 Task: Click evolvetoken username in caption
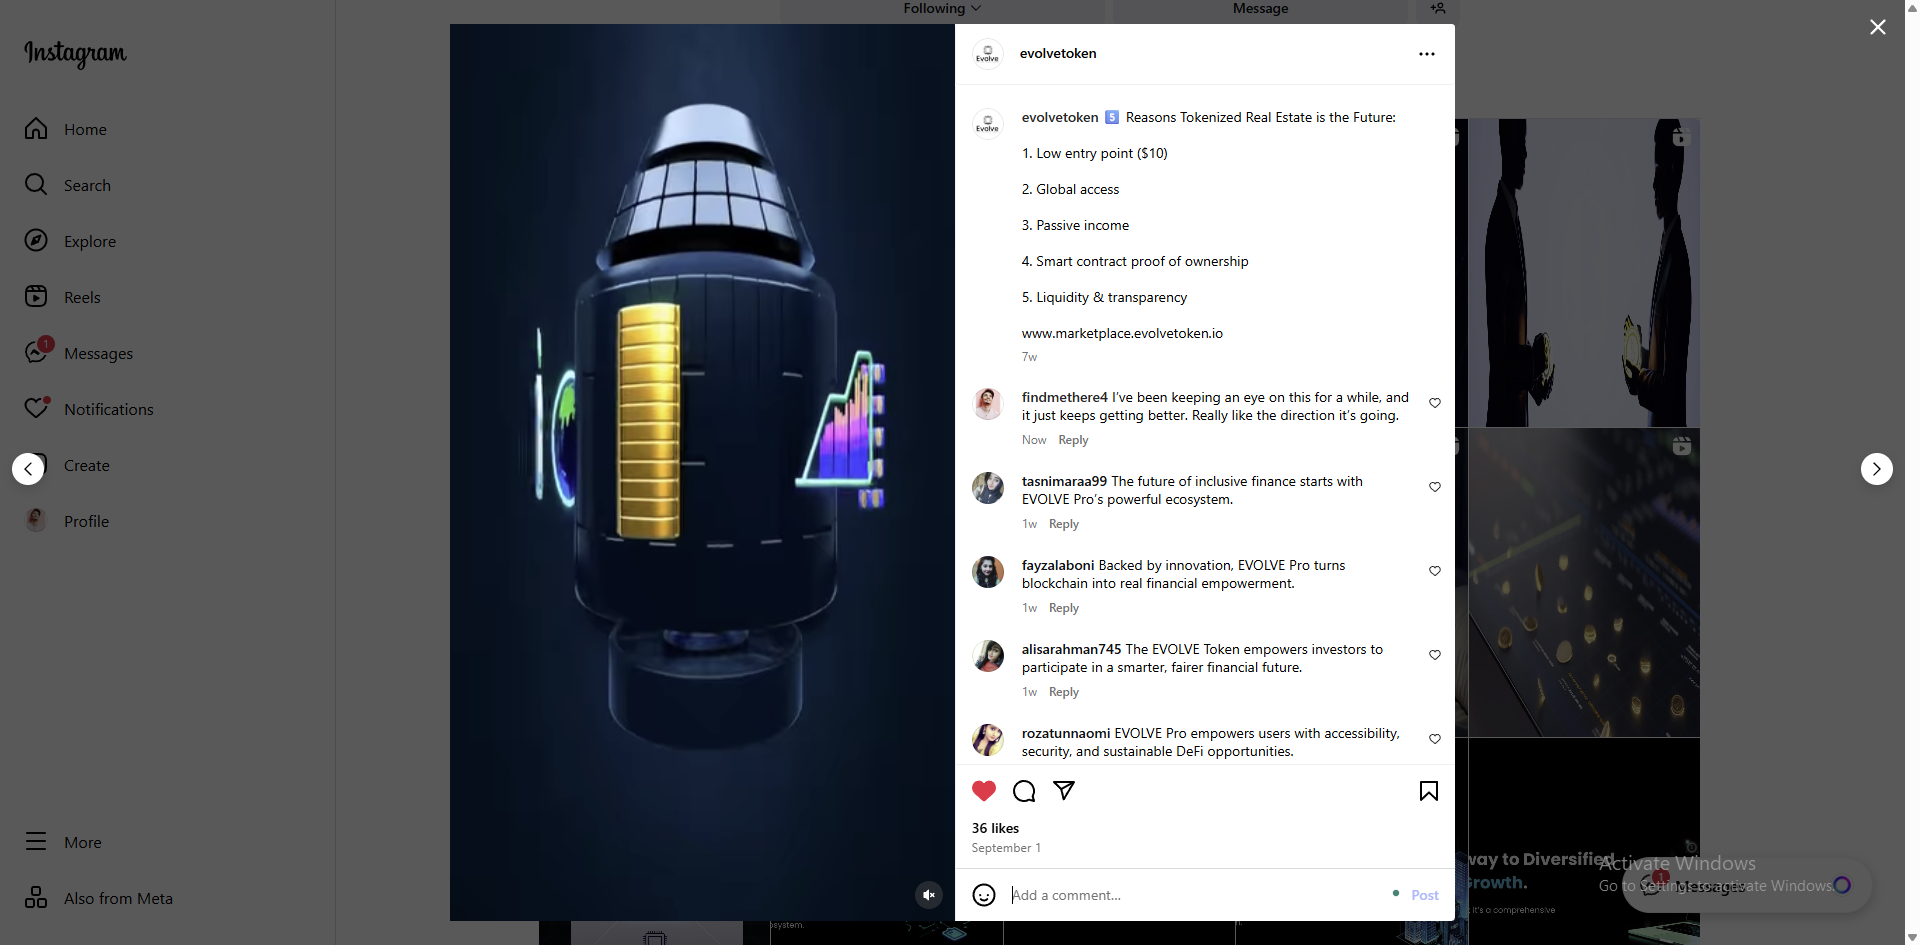pyautogui.click(x=1060, y=117)
